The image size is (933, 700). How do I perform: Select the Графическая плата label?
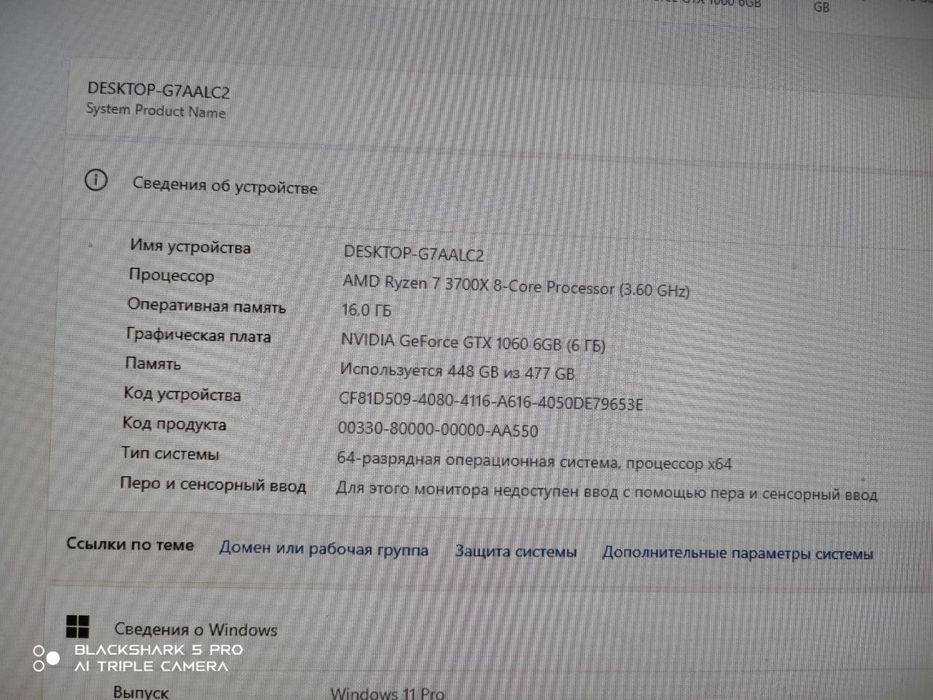[198, 335]
